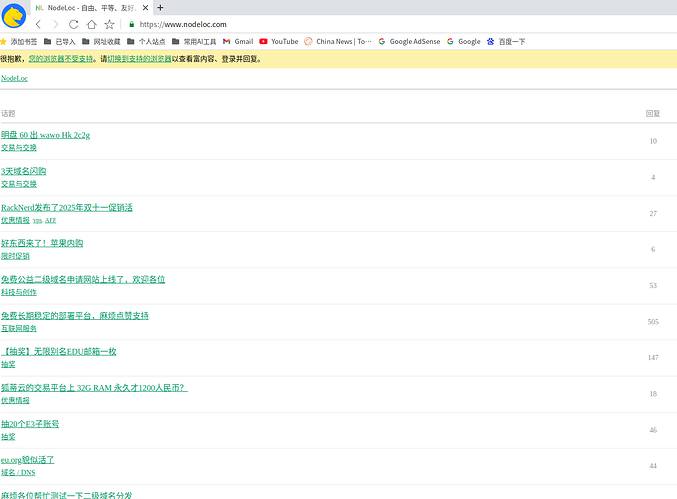Expand the 常用AI工具 bookmarks folder
677x499 pixels.
point(193,41)
